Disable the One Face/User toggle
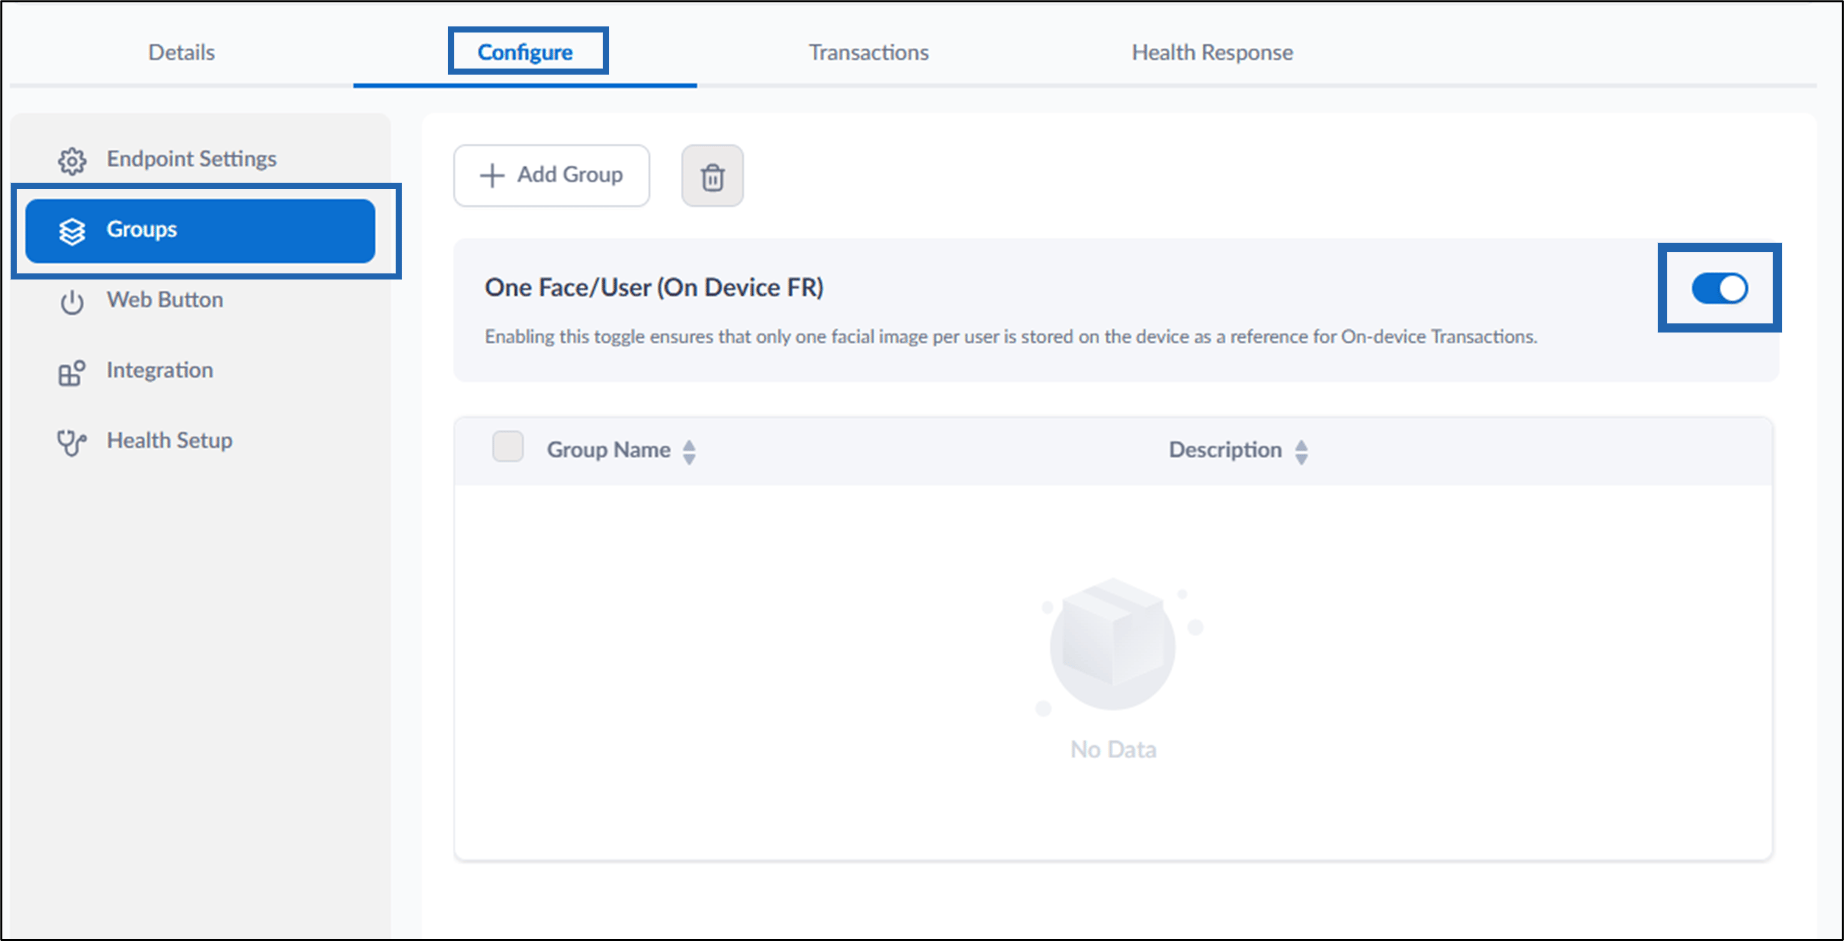Viewport: 1844px width, 941px height. (1719, 288)
